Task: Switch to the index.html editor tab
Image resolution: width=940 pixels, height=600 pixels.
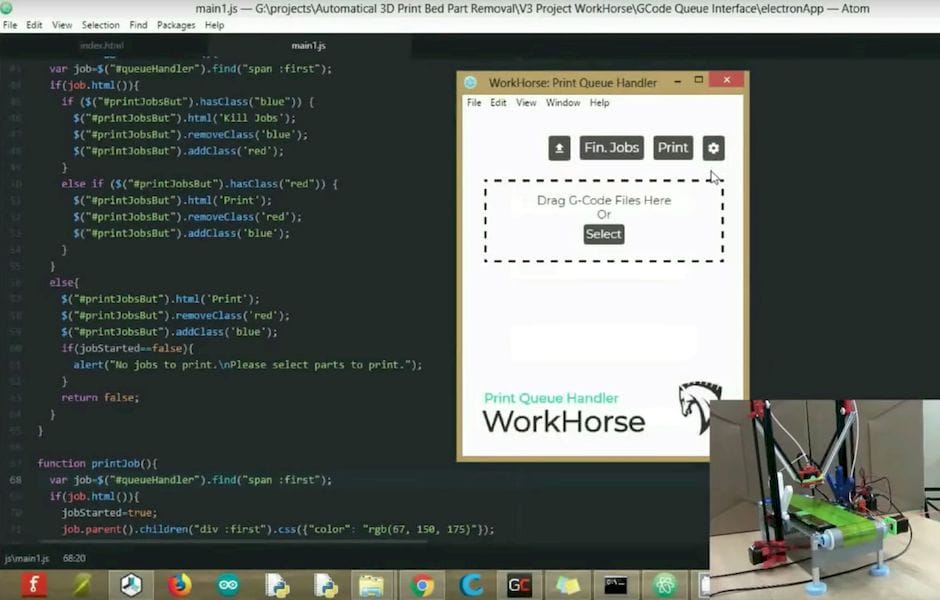Action: pos(102,46)
